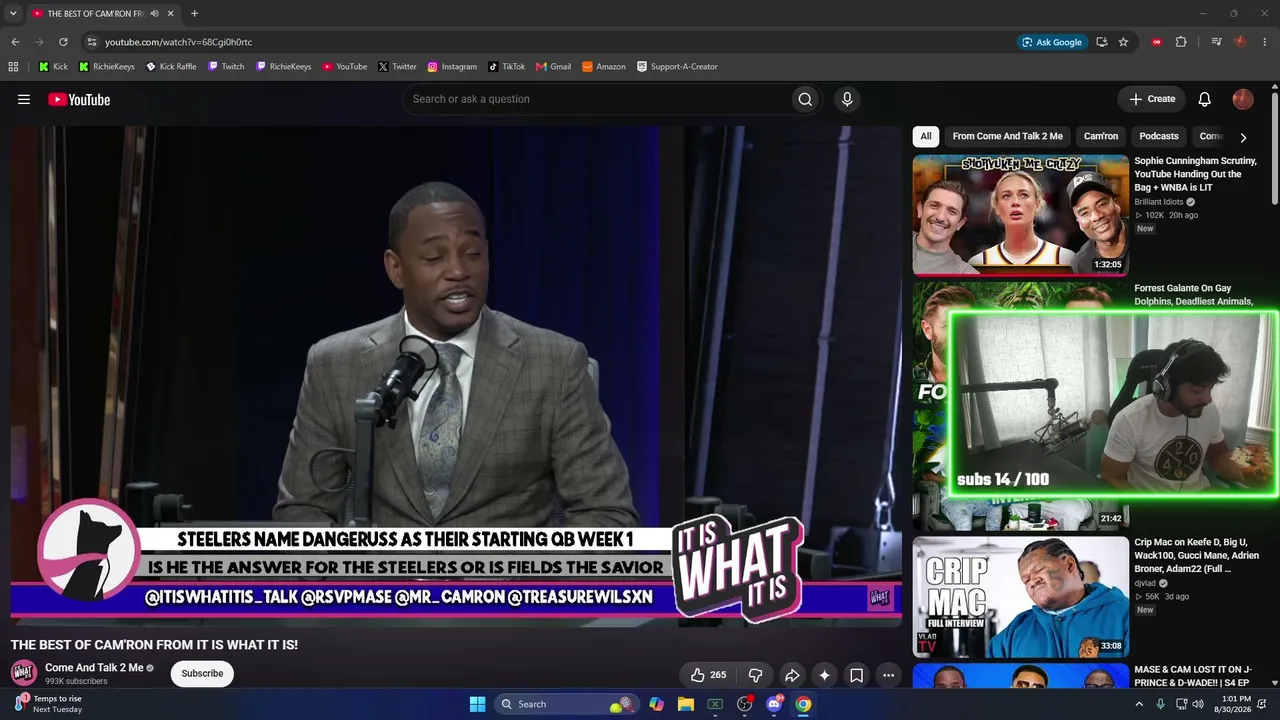Click the Brilliant Idiots channel name
Screen dimensions: 1280x720
coord(1159,202)
